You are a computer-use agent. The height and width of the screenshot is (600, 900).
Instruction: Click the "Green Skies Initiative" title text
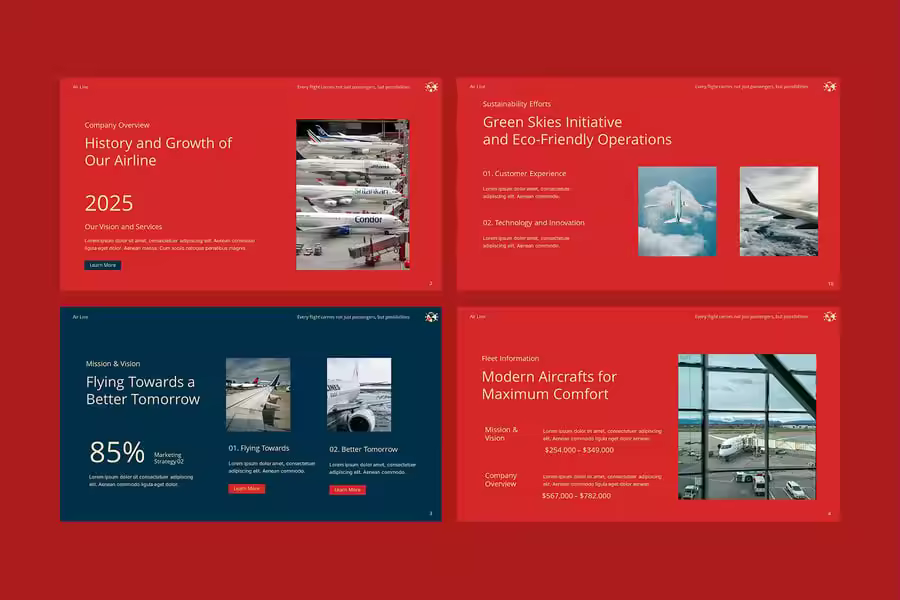552,123
